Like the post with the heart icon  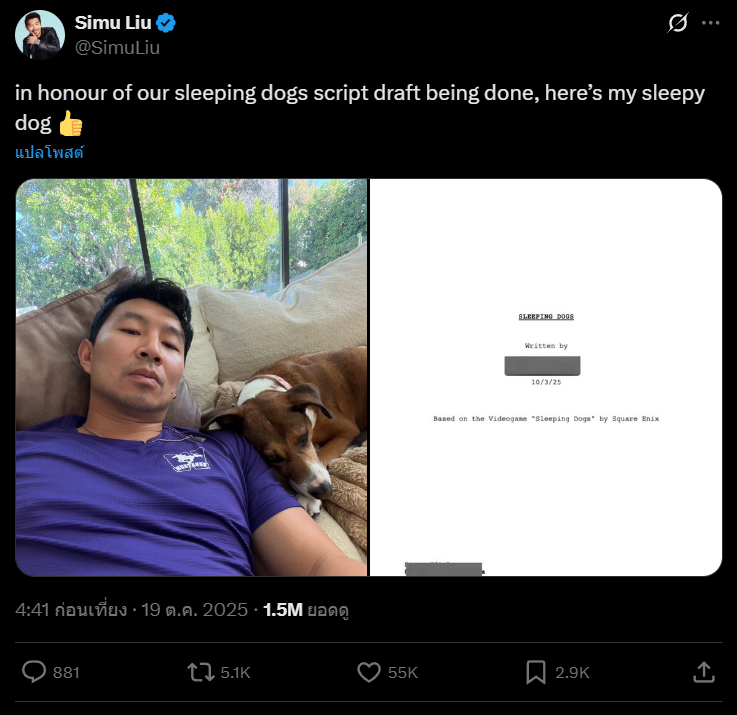pyautogui.click(x=369, y=672)
